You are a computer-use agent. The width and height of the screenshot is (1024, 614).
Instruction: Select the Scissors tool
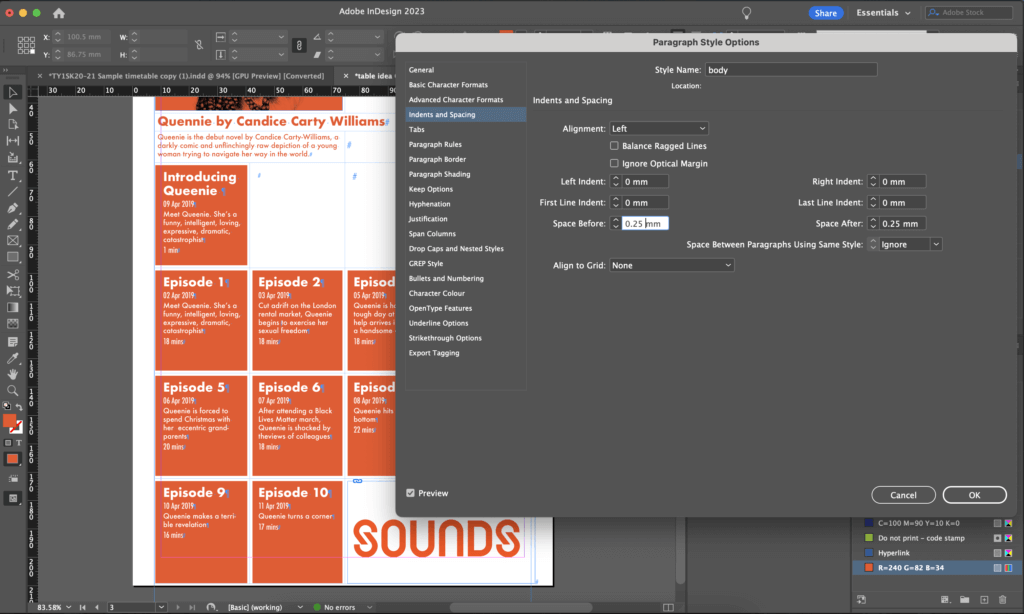point(12,274)
